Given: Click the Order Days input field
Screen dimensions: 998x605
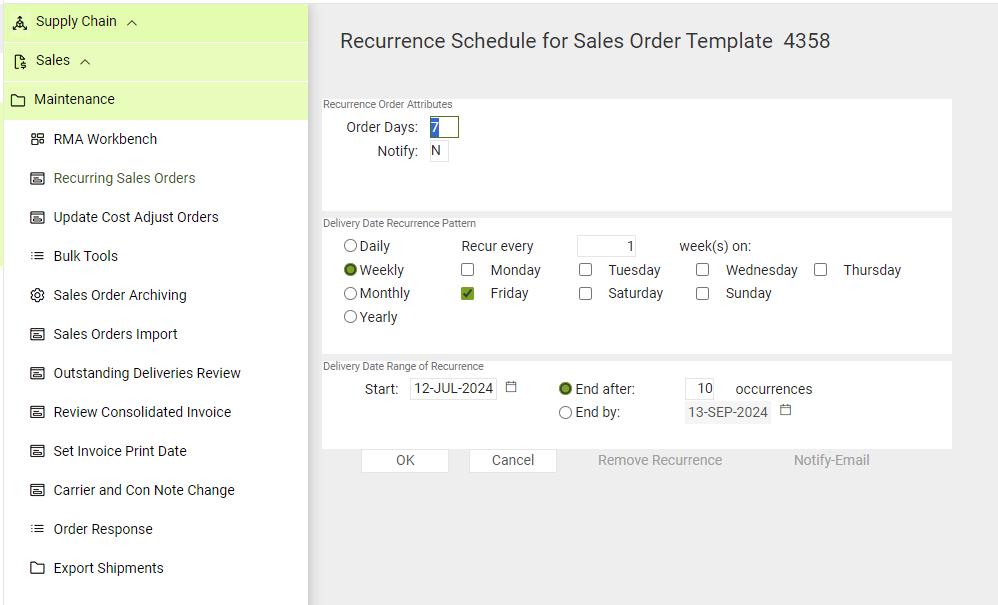Looking at the screenshot, I should click(444, 127).
